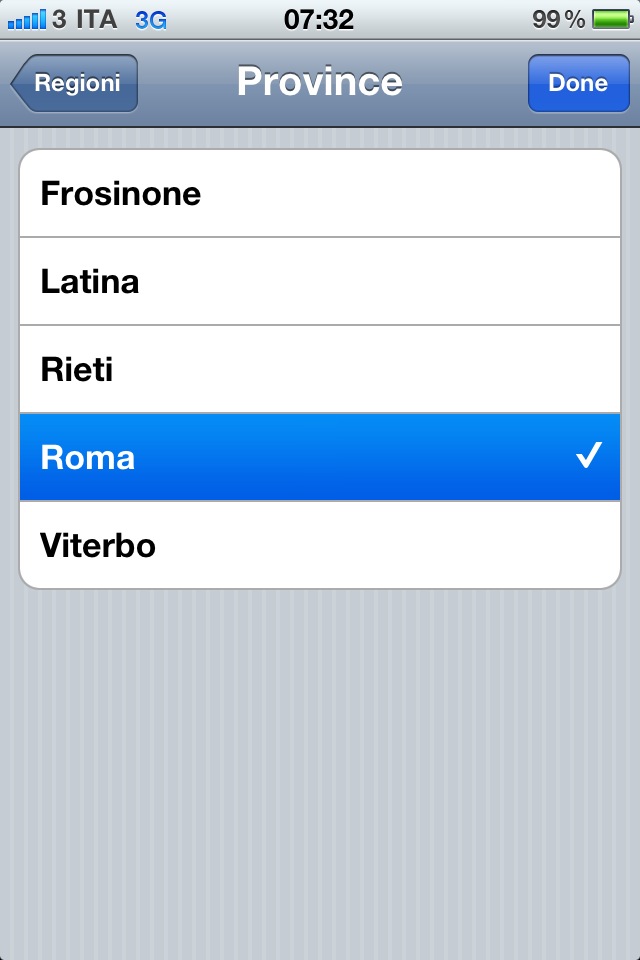Tap the Province navigation title

pos(320,81)
